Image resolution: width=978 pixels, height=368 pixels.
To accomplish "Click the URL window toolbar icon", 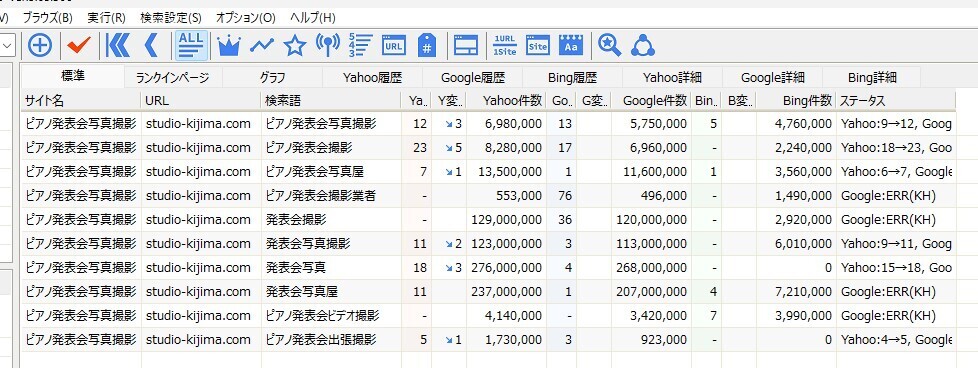I will [394, 46].
